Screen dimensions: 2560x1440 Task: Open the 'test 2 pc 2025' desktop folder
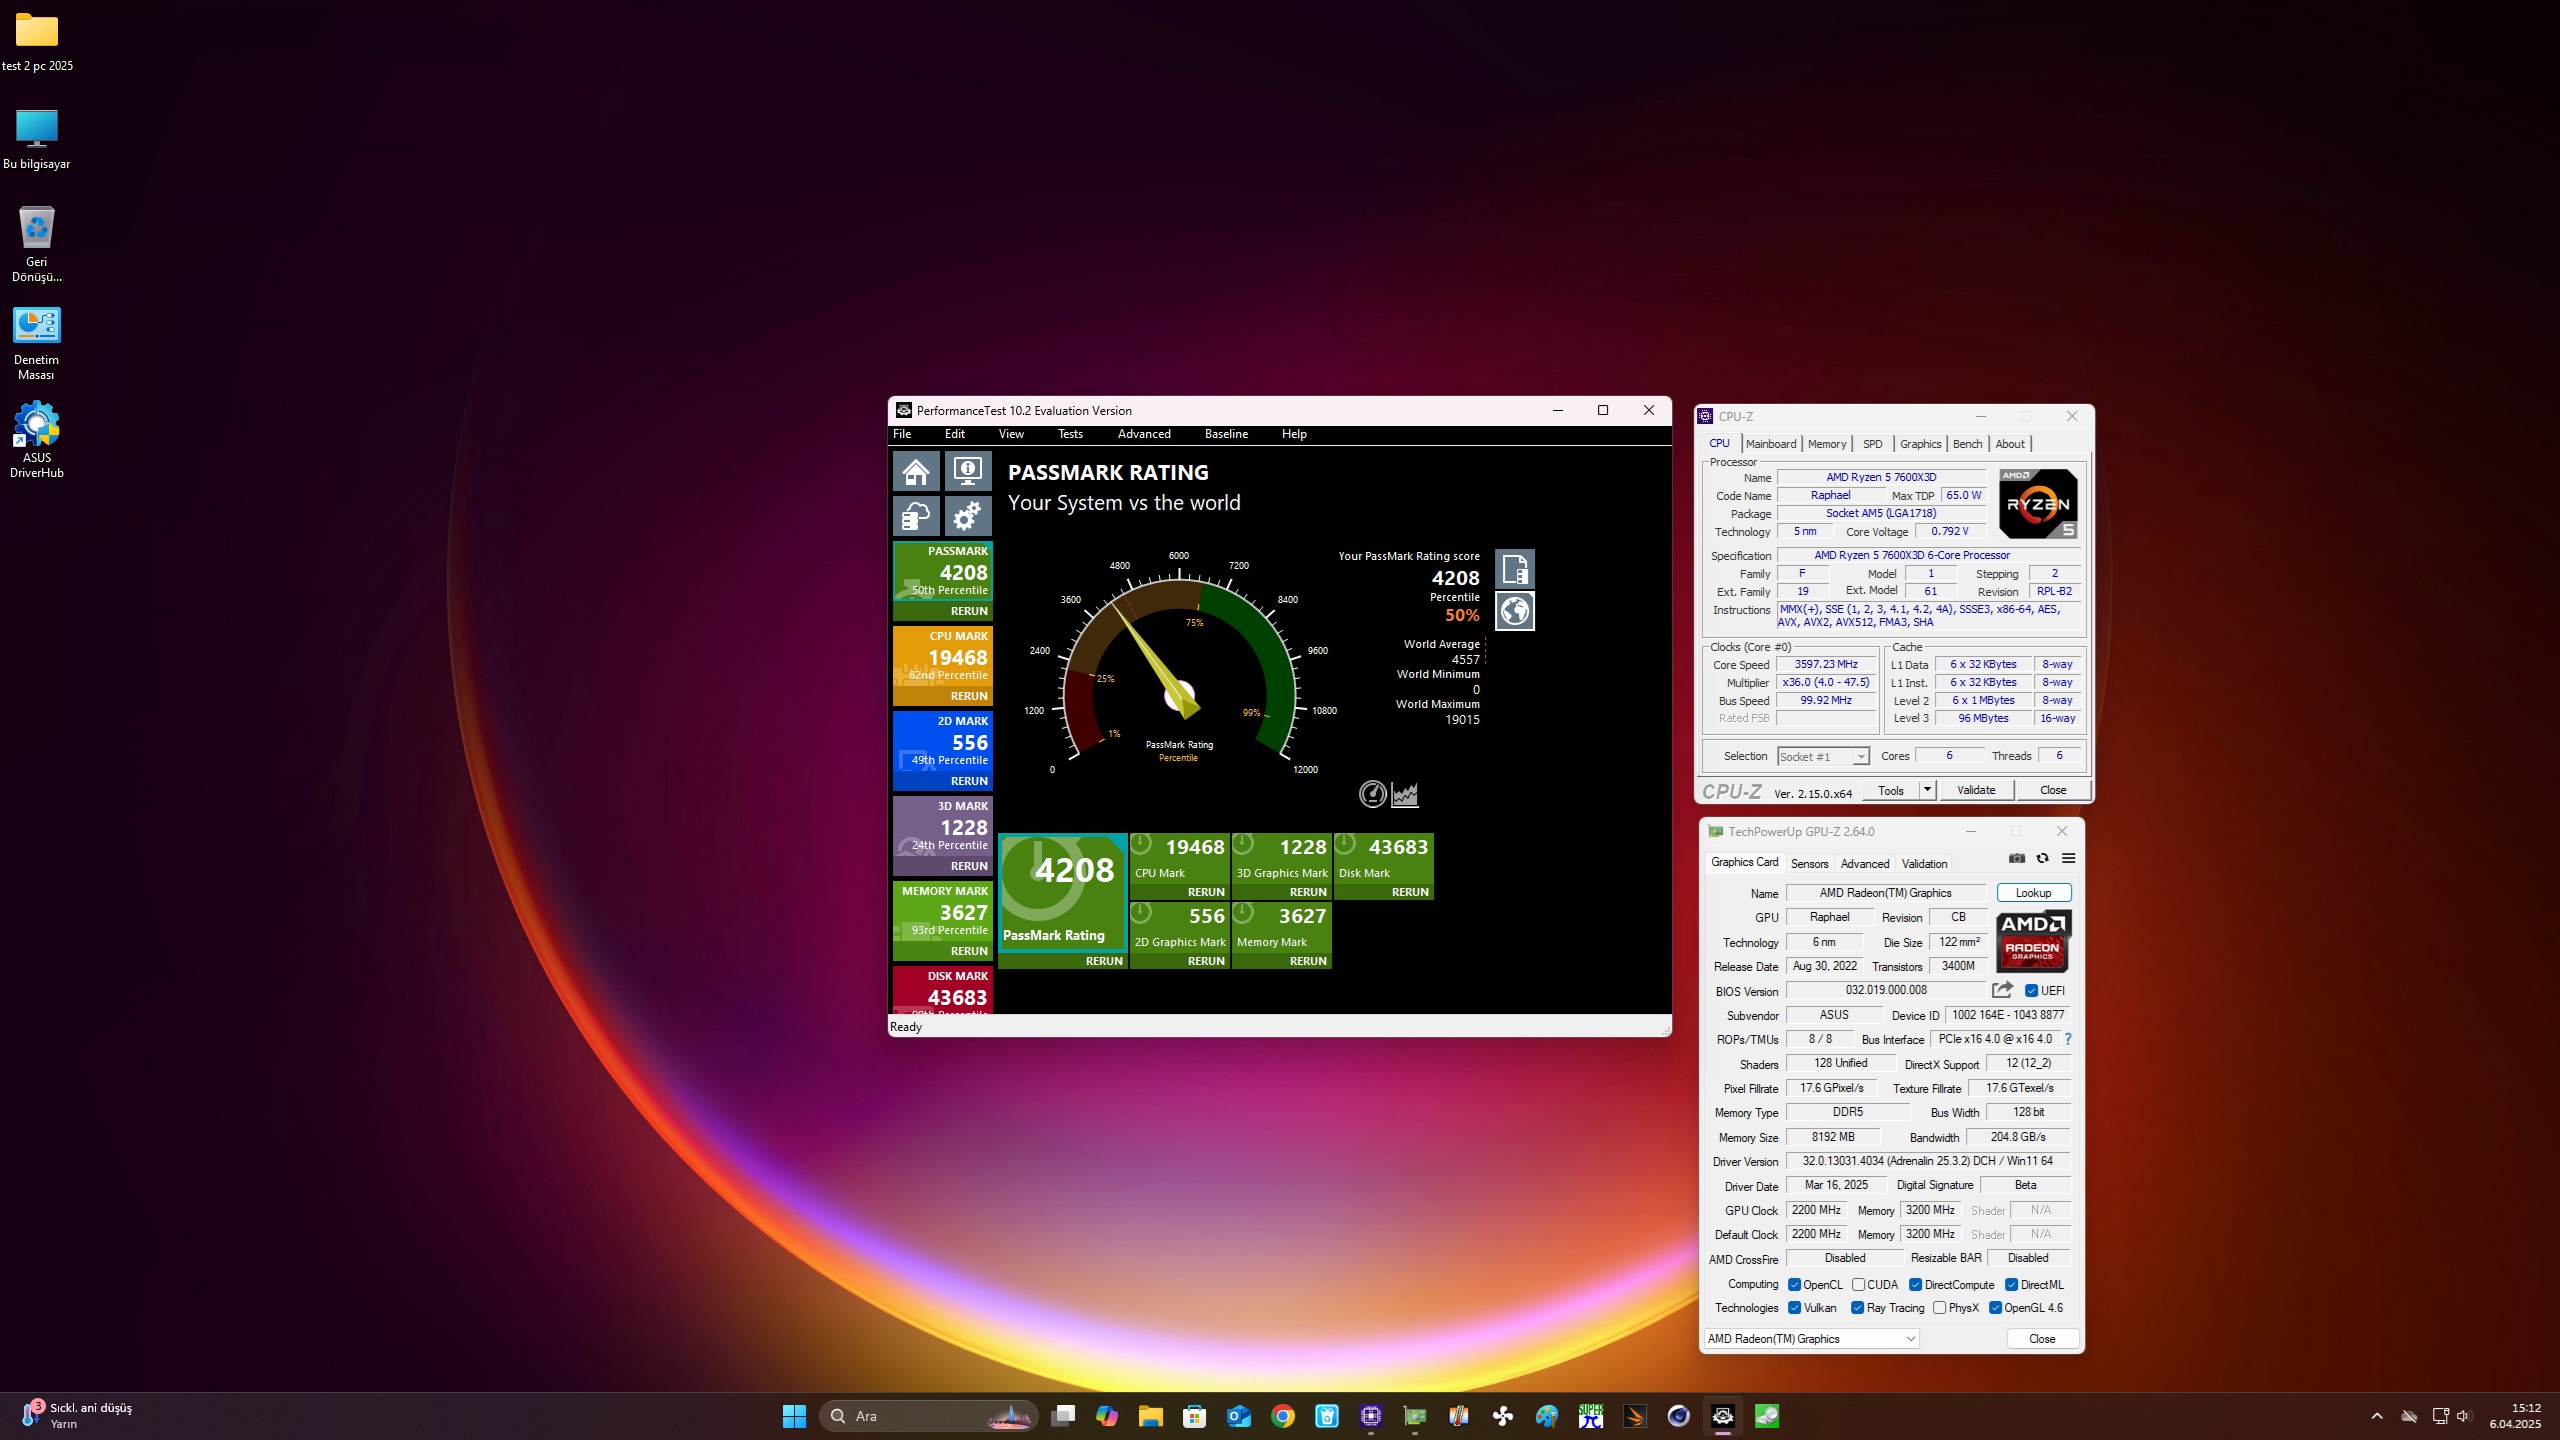(37, 43)
